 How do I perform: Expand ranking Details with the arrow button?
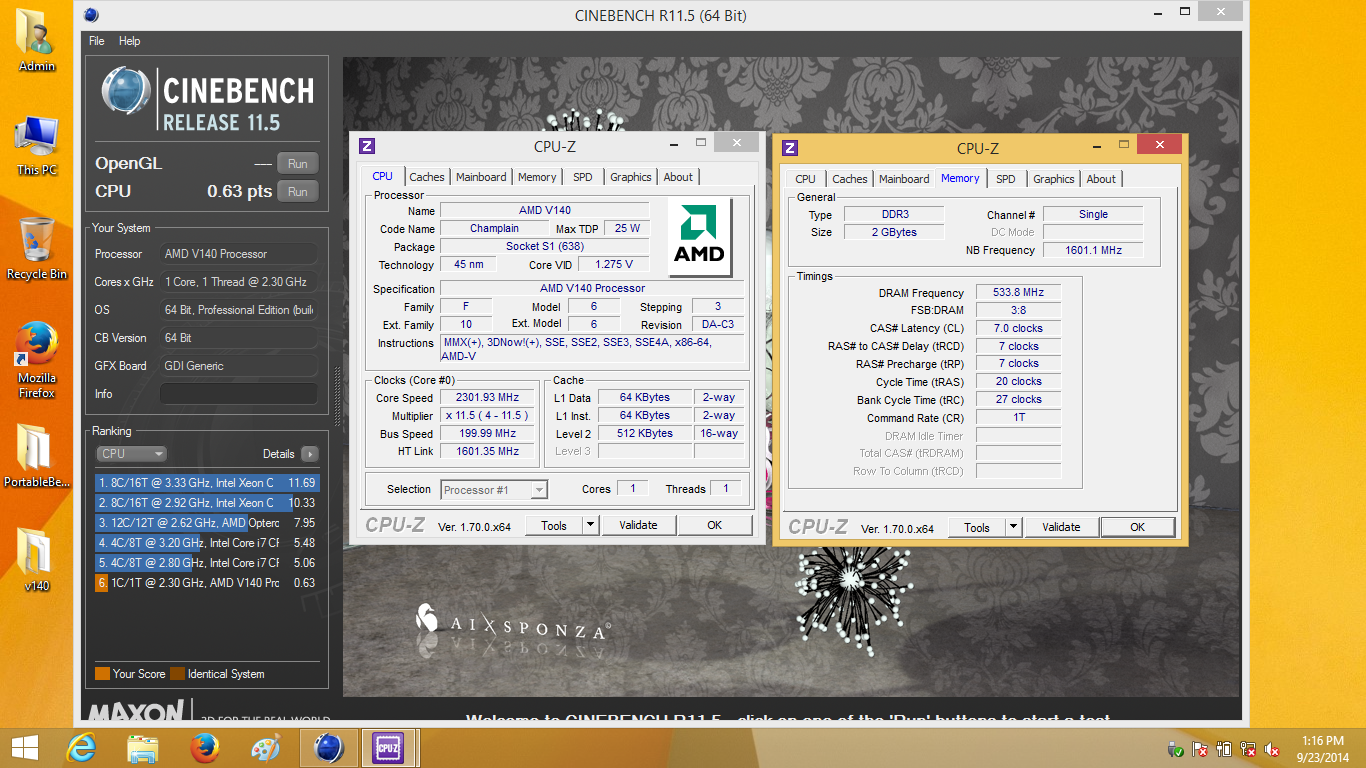[310, 454]
